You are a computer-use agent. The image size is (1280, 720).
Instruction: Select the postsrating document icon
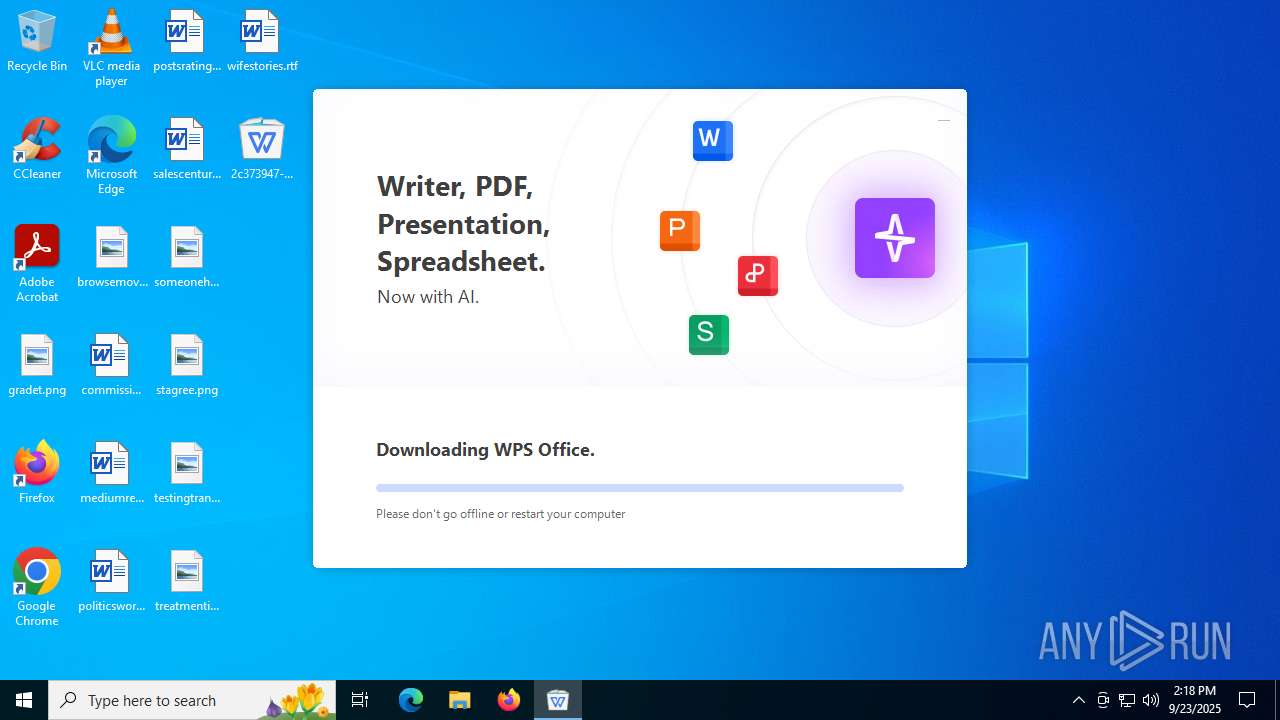186,42
